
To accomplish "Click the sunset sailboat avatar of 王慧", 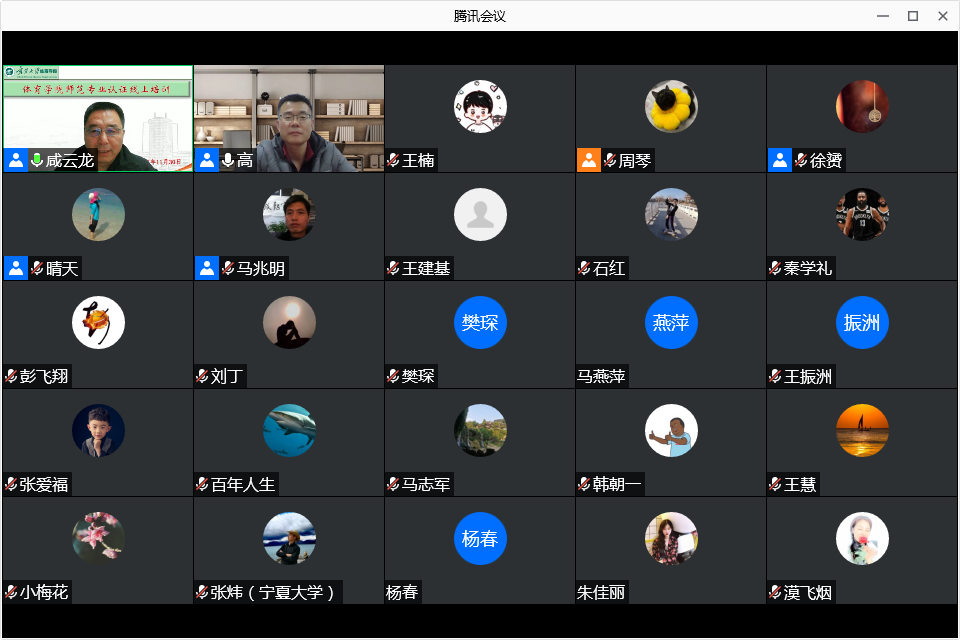I will point(862,431).
